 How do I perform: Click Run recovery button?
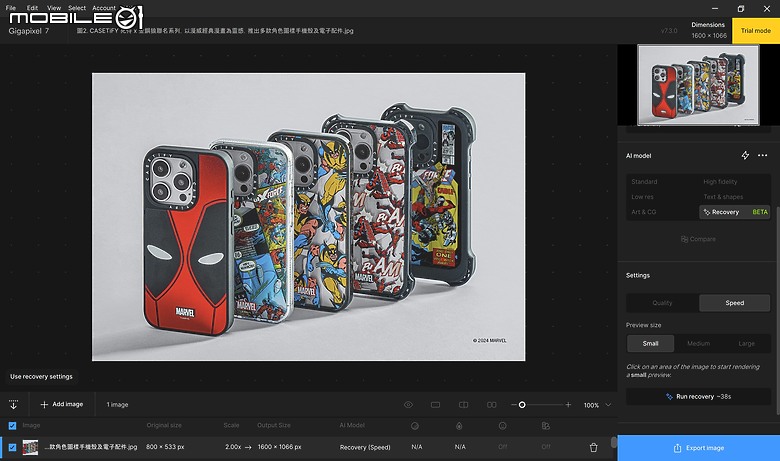coord(698,396)
